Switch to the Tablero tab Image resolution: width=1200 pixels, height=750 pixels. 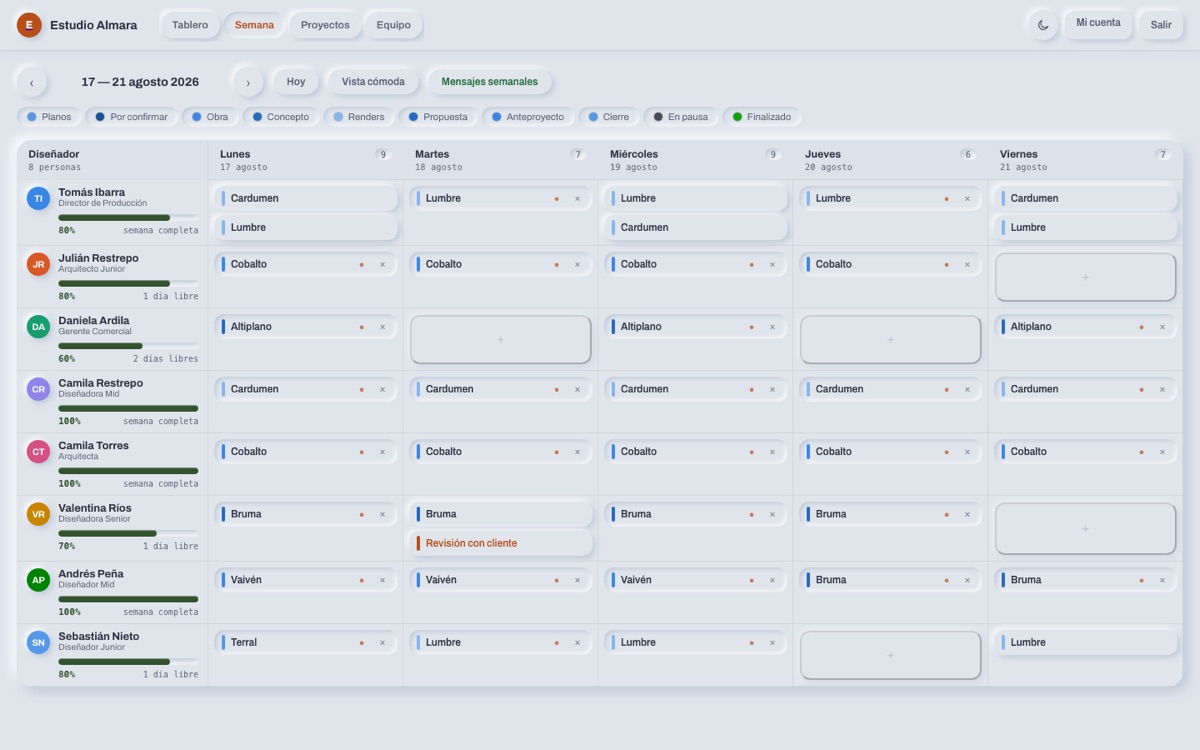tap(190, 25)
